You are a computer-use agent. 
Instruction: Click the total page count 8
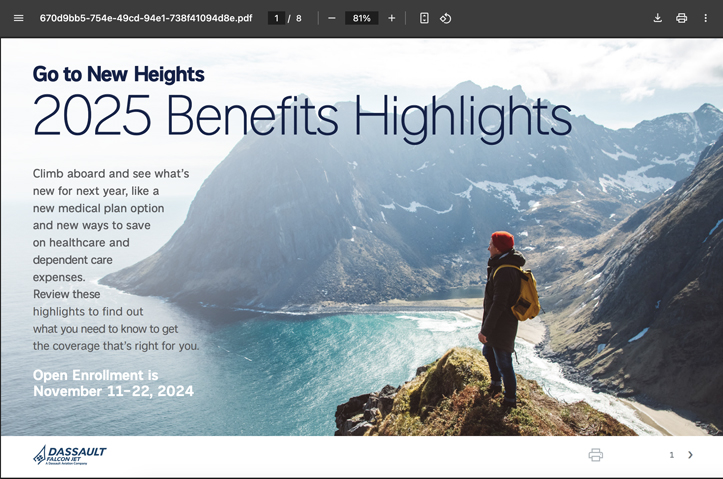tap(299, 18)
